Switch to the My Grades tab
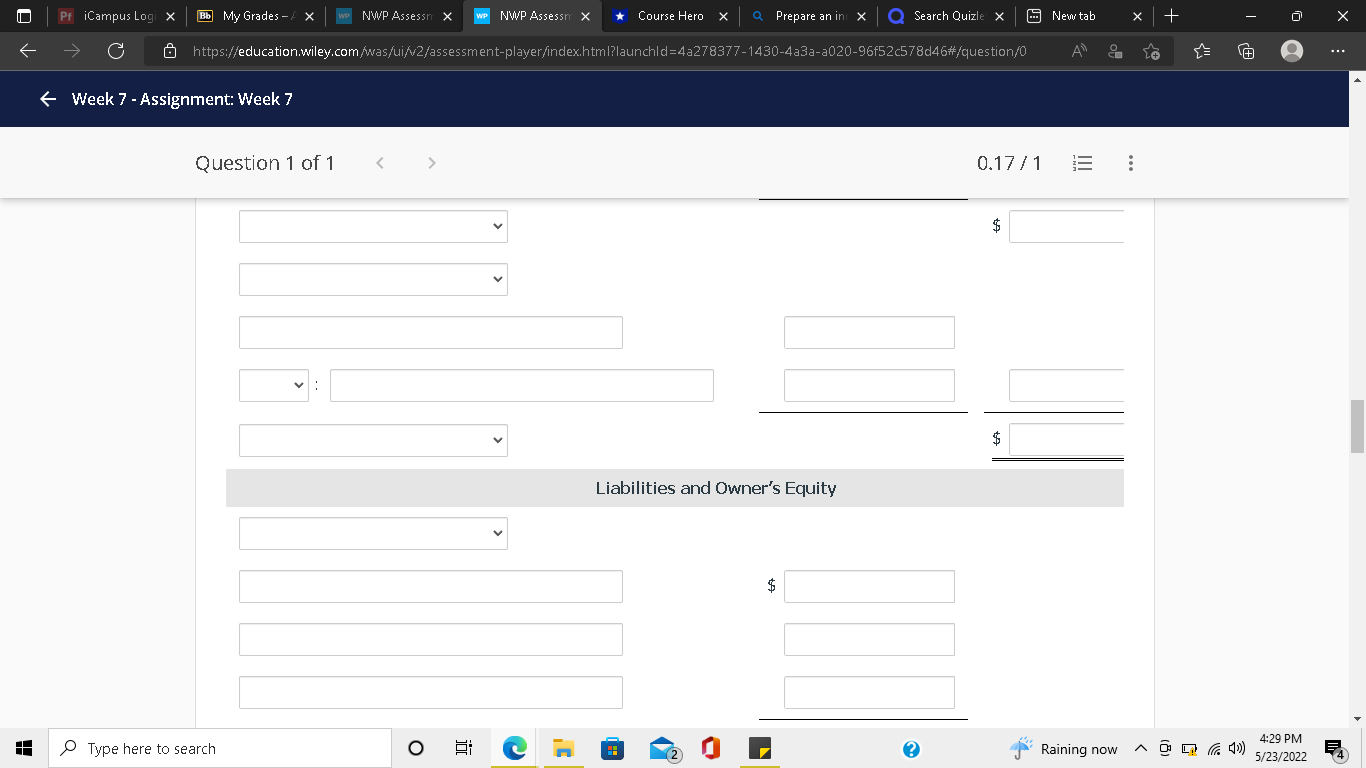 point(254,16)
